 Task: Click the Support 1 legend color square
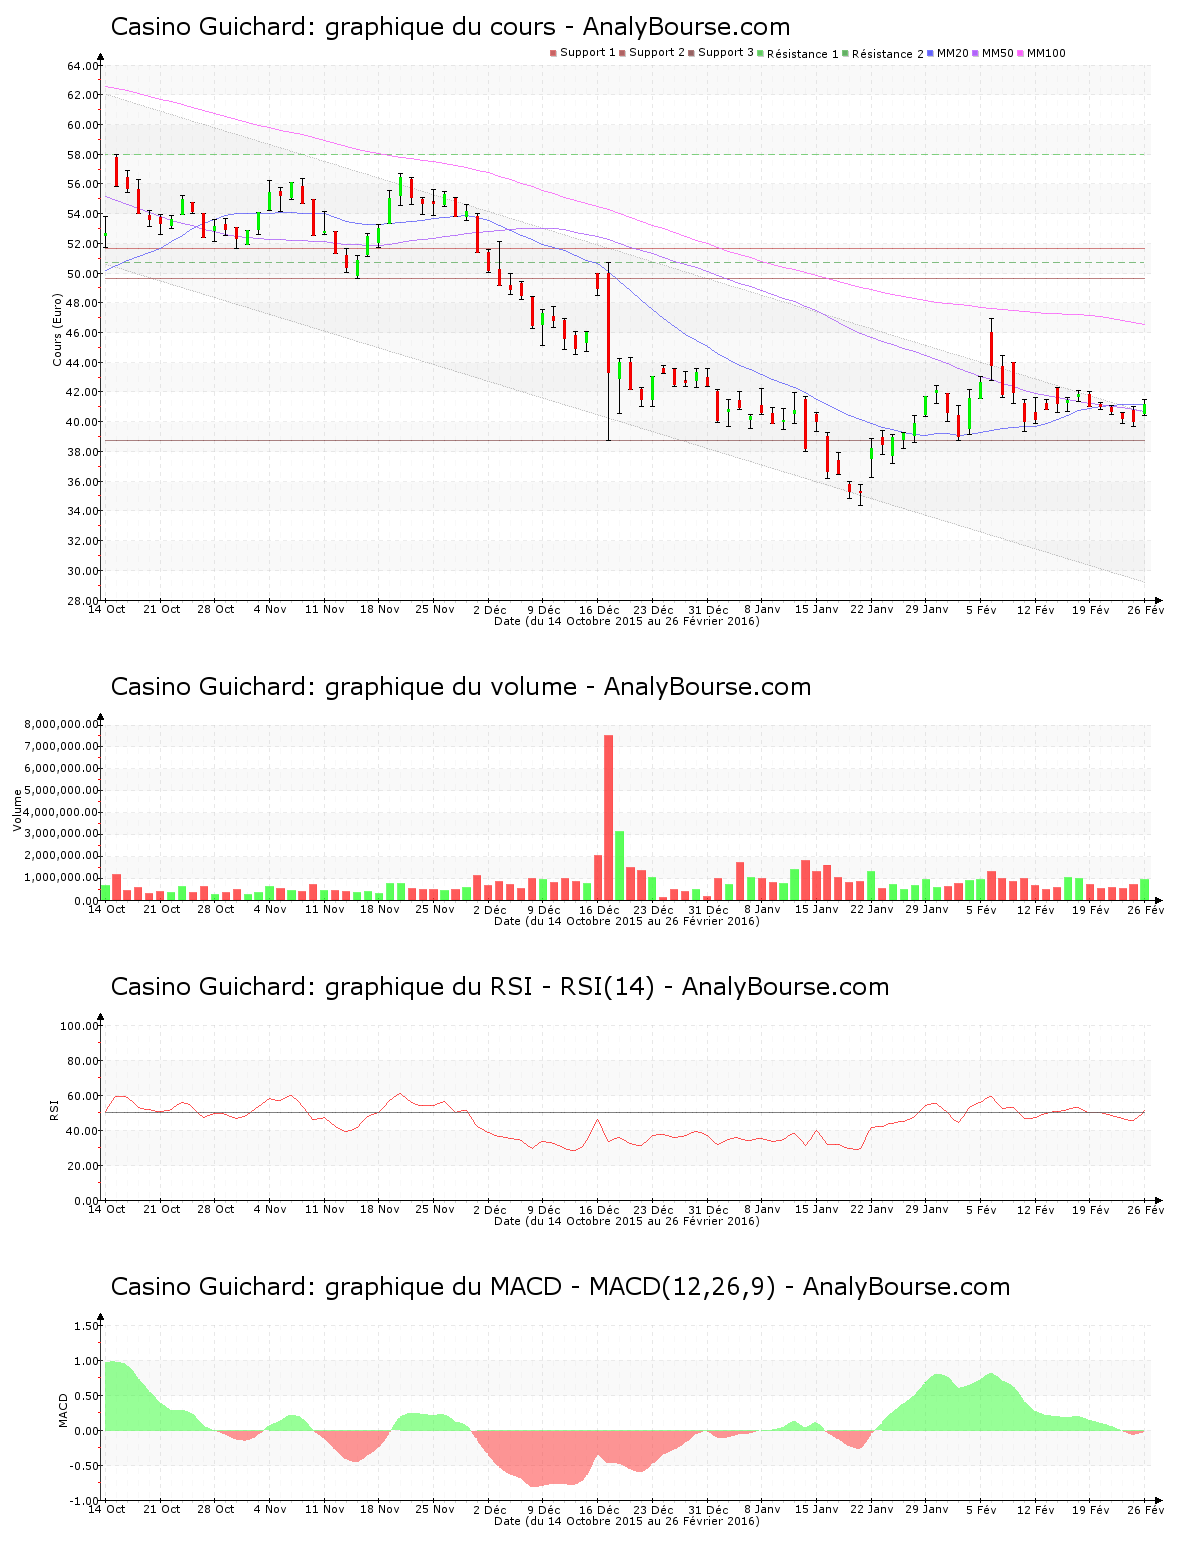tap(553, 53)
